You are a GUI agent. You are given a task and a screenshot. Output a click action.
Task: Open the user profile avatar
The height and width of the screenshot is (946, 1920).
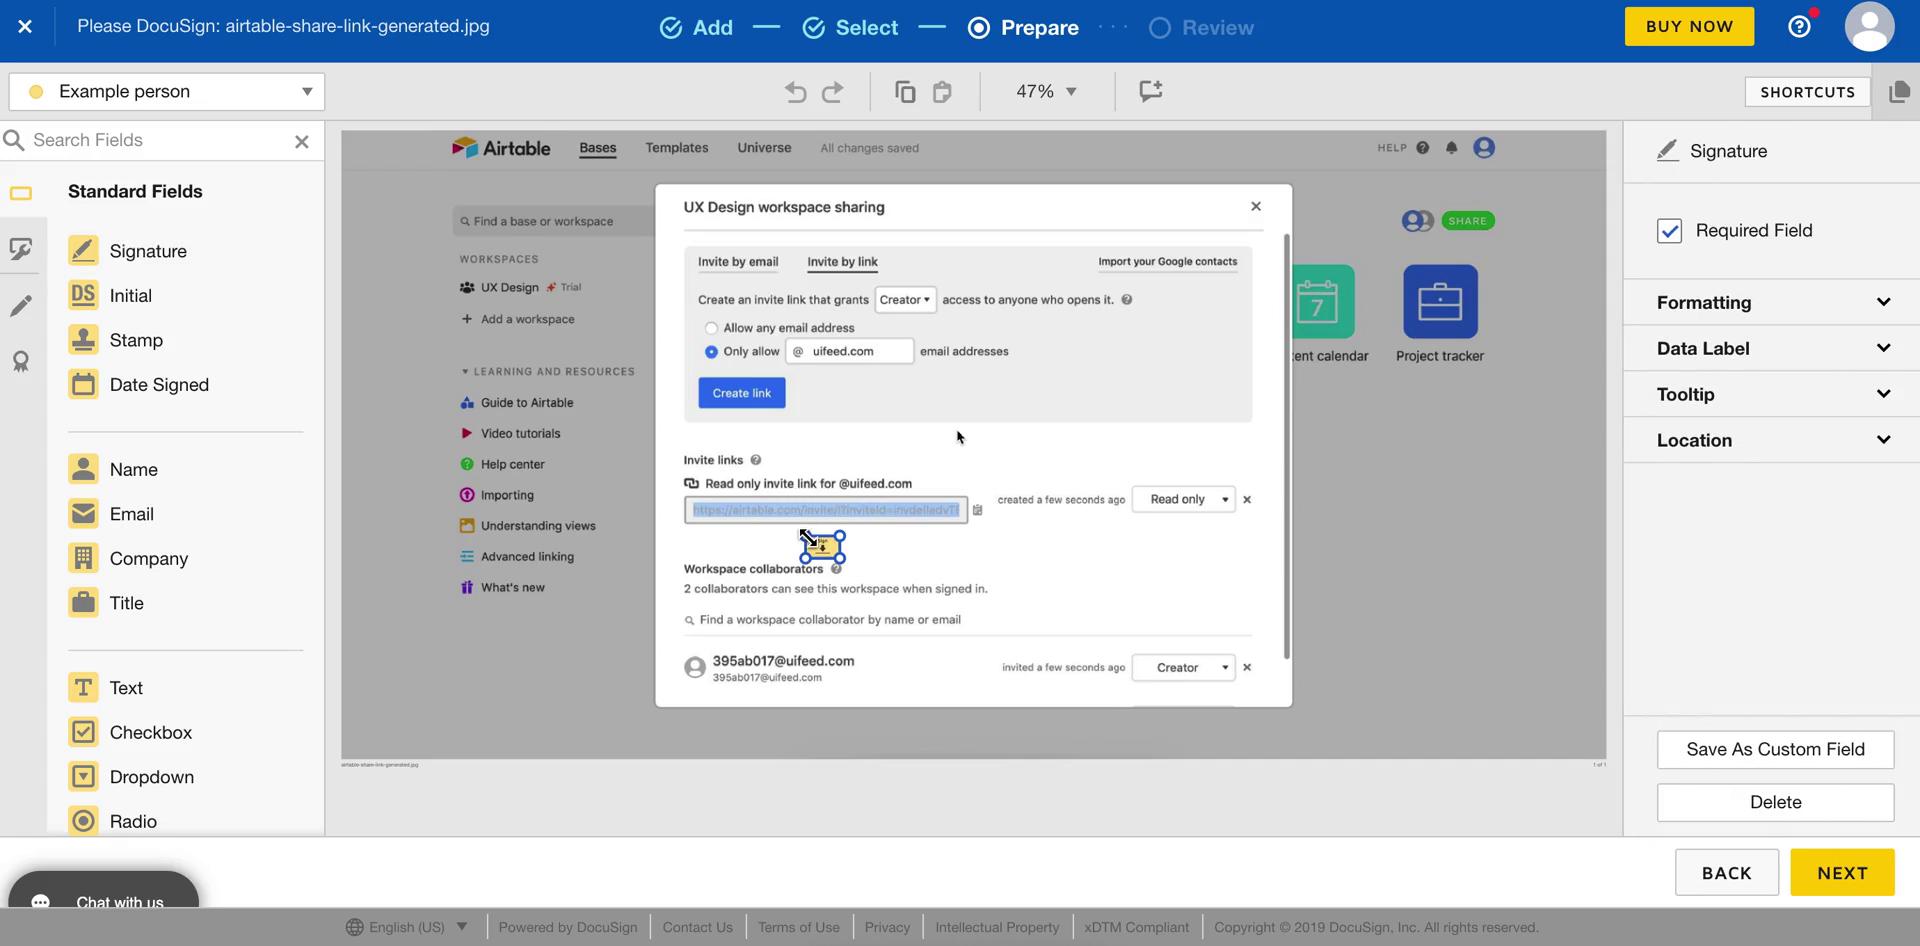coord(1869,27)
